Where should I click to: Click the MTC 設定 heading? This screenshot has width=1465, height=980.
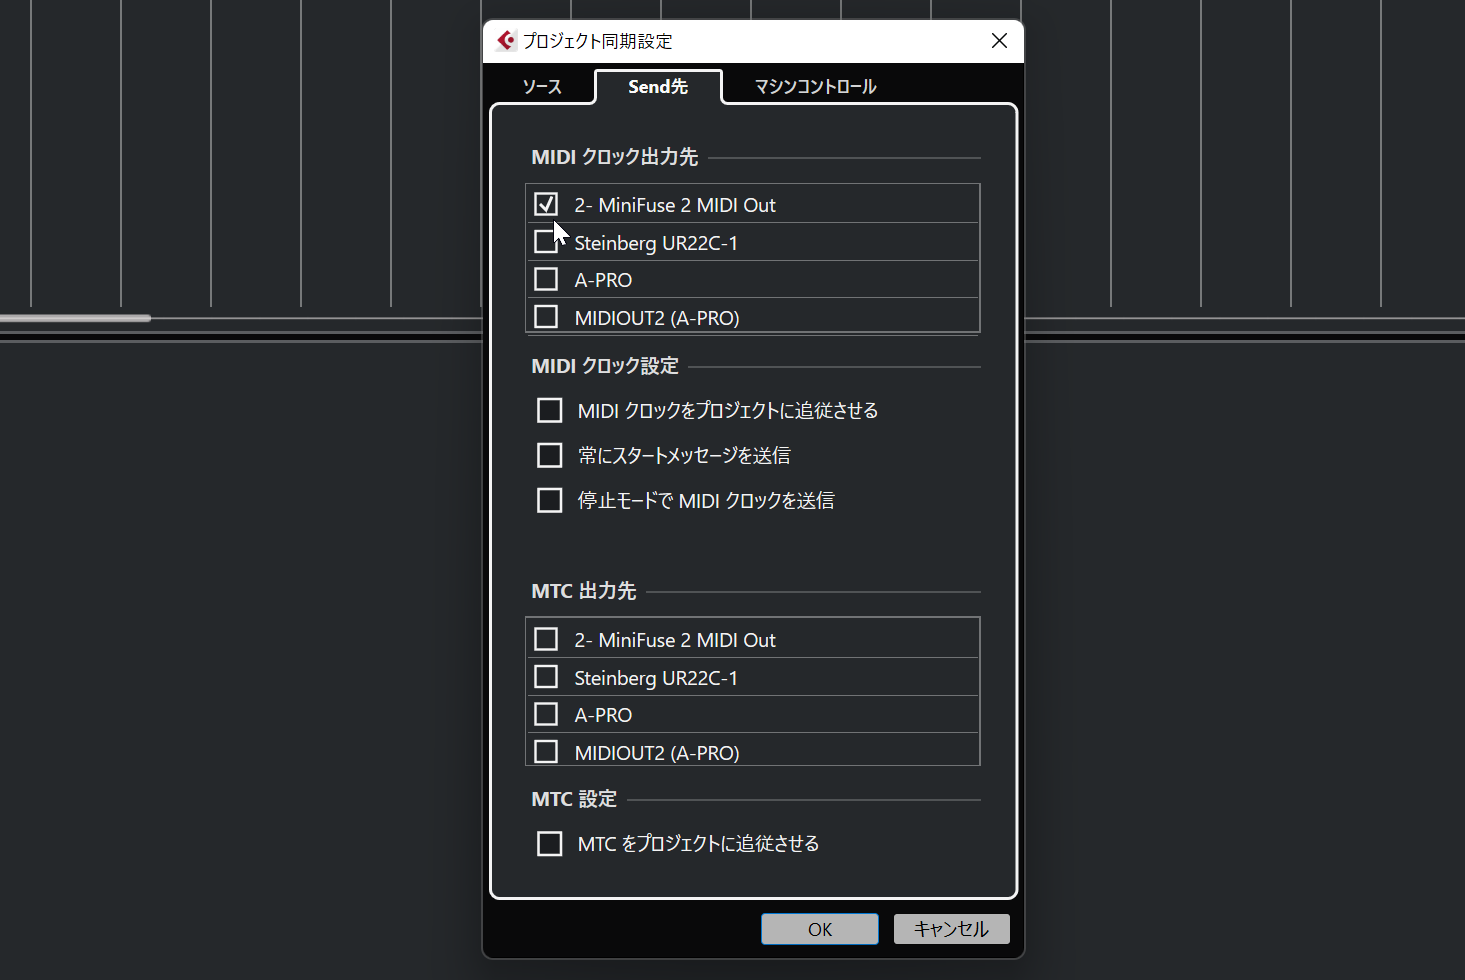click(x=574, y=799)
